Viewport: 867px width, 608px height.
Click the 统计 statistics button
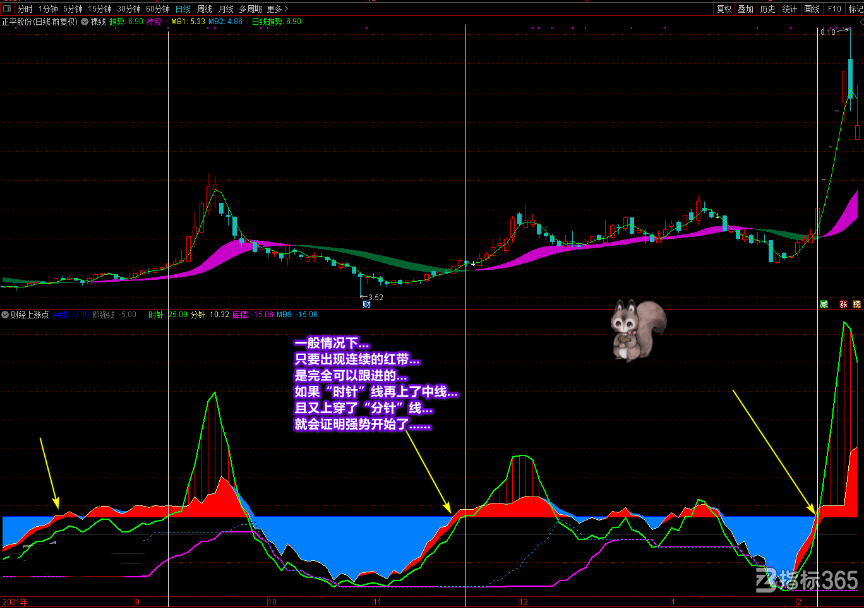(790, 9)
